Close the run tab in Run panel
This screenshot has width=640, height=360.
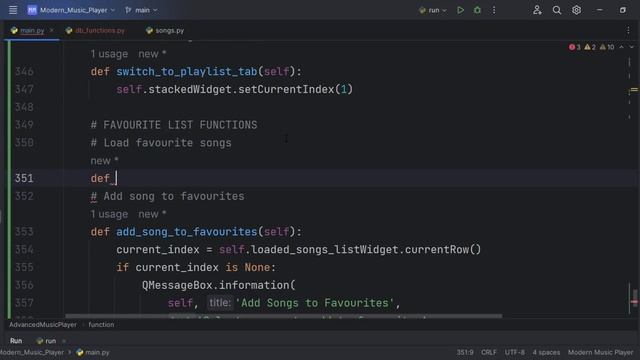click(64, 341)
